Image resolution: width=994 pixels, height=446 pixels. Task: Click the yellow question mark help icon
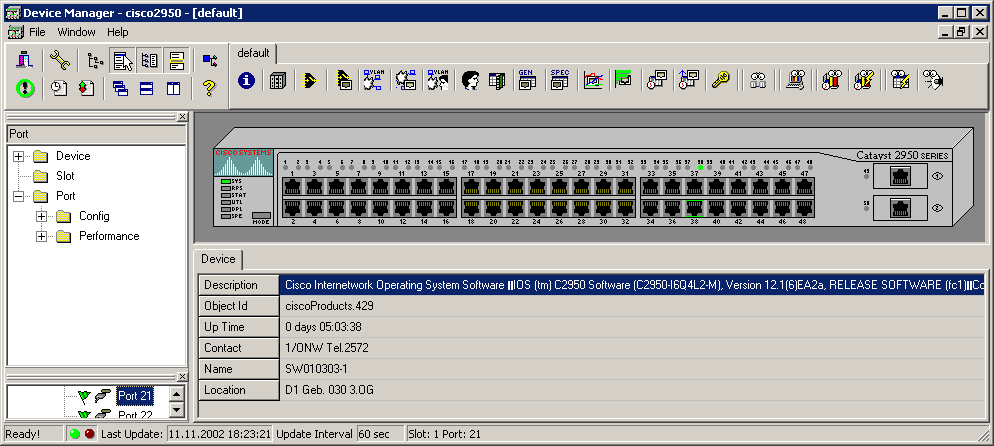208,88
